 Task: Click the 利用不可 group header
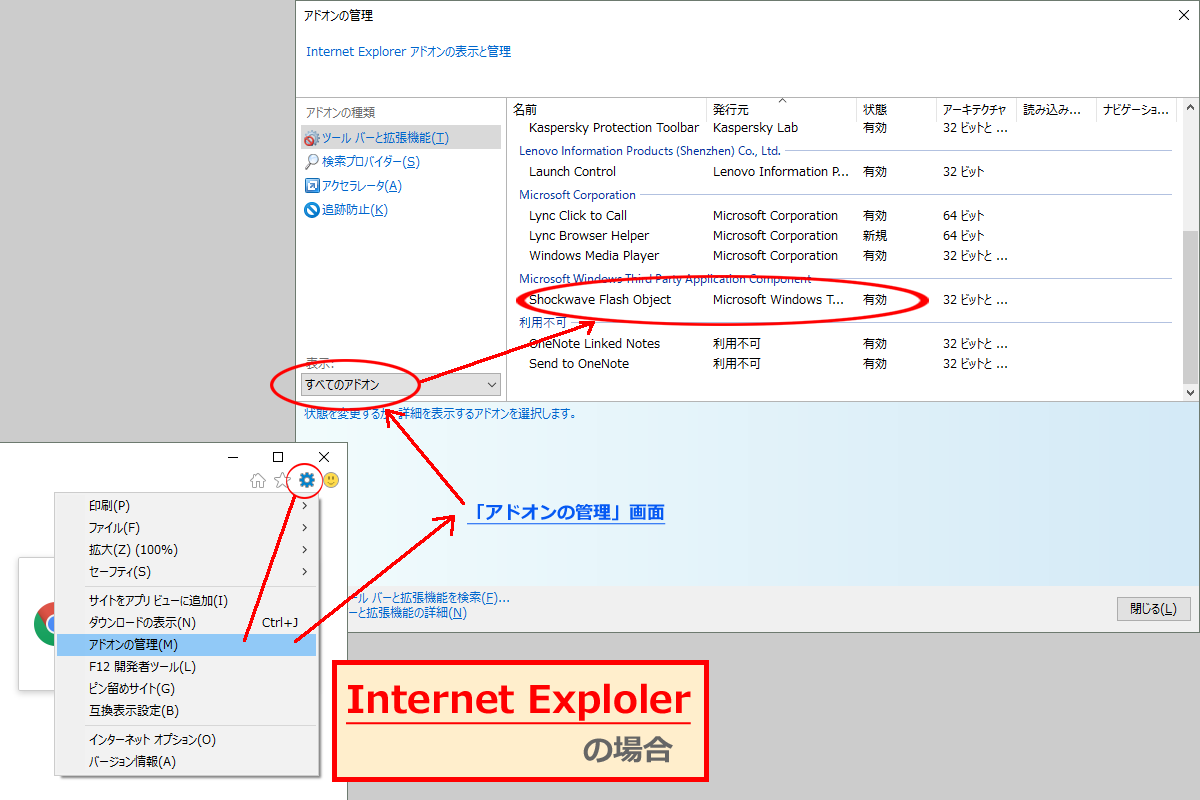542,323
